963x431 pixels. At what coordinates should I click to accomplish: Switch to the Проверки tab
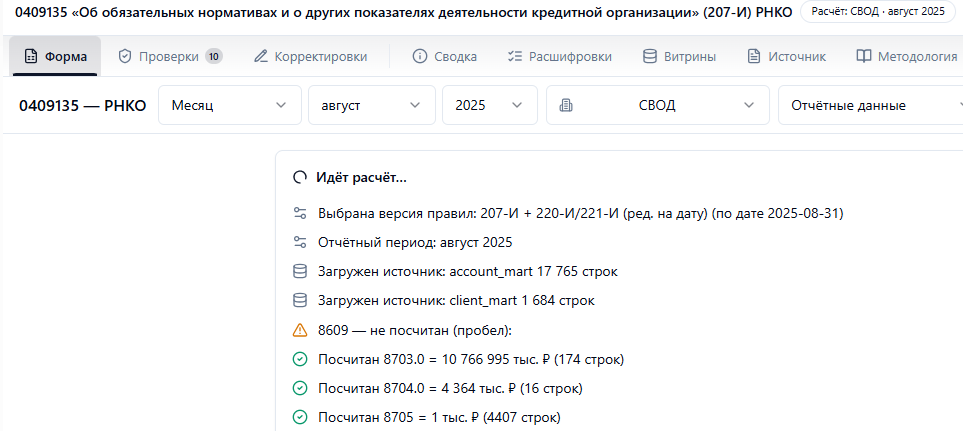point(170,56)
